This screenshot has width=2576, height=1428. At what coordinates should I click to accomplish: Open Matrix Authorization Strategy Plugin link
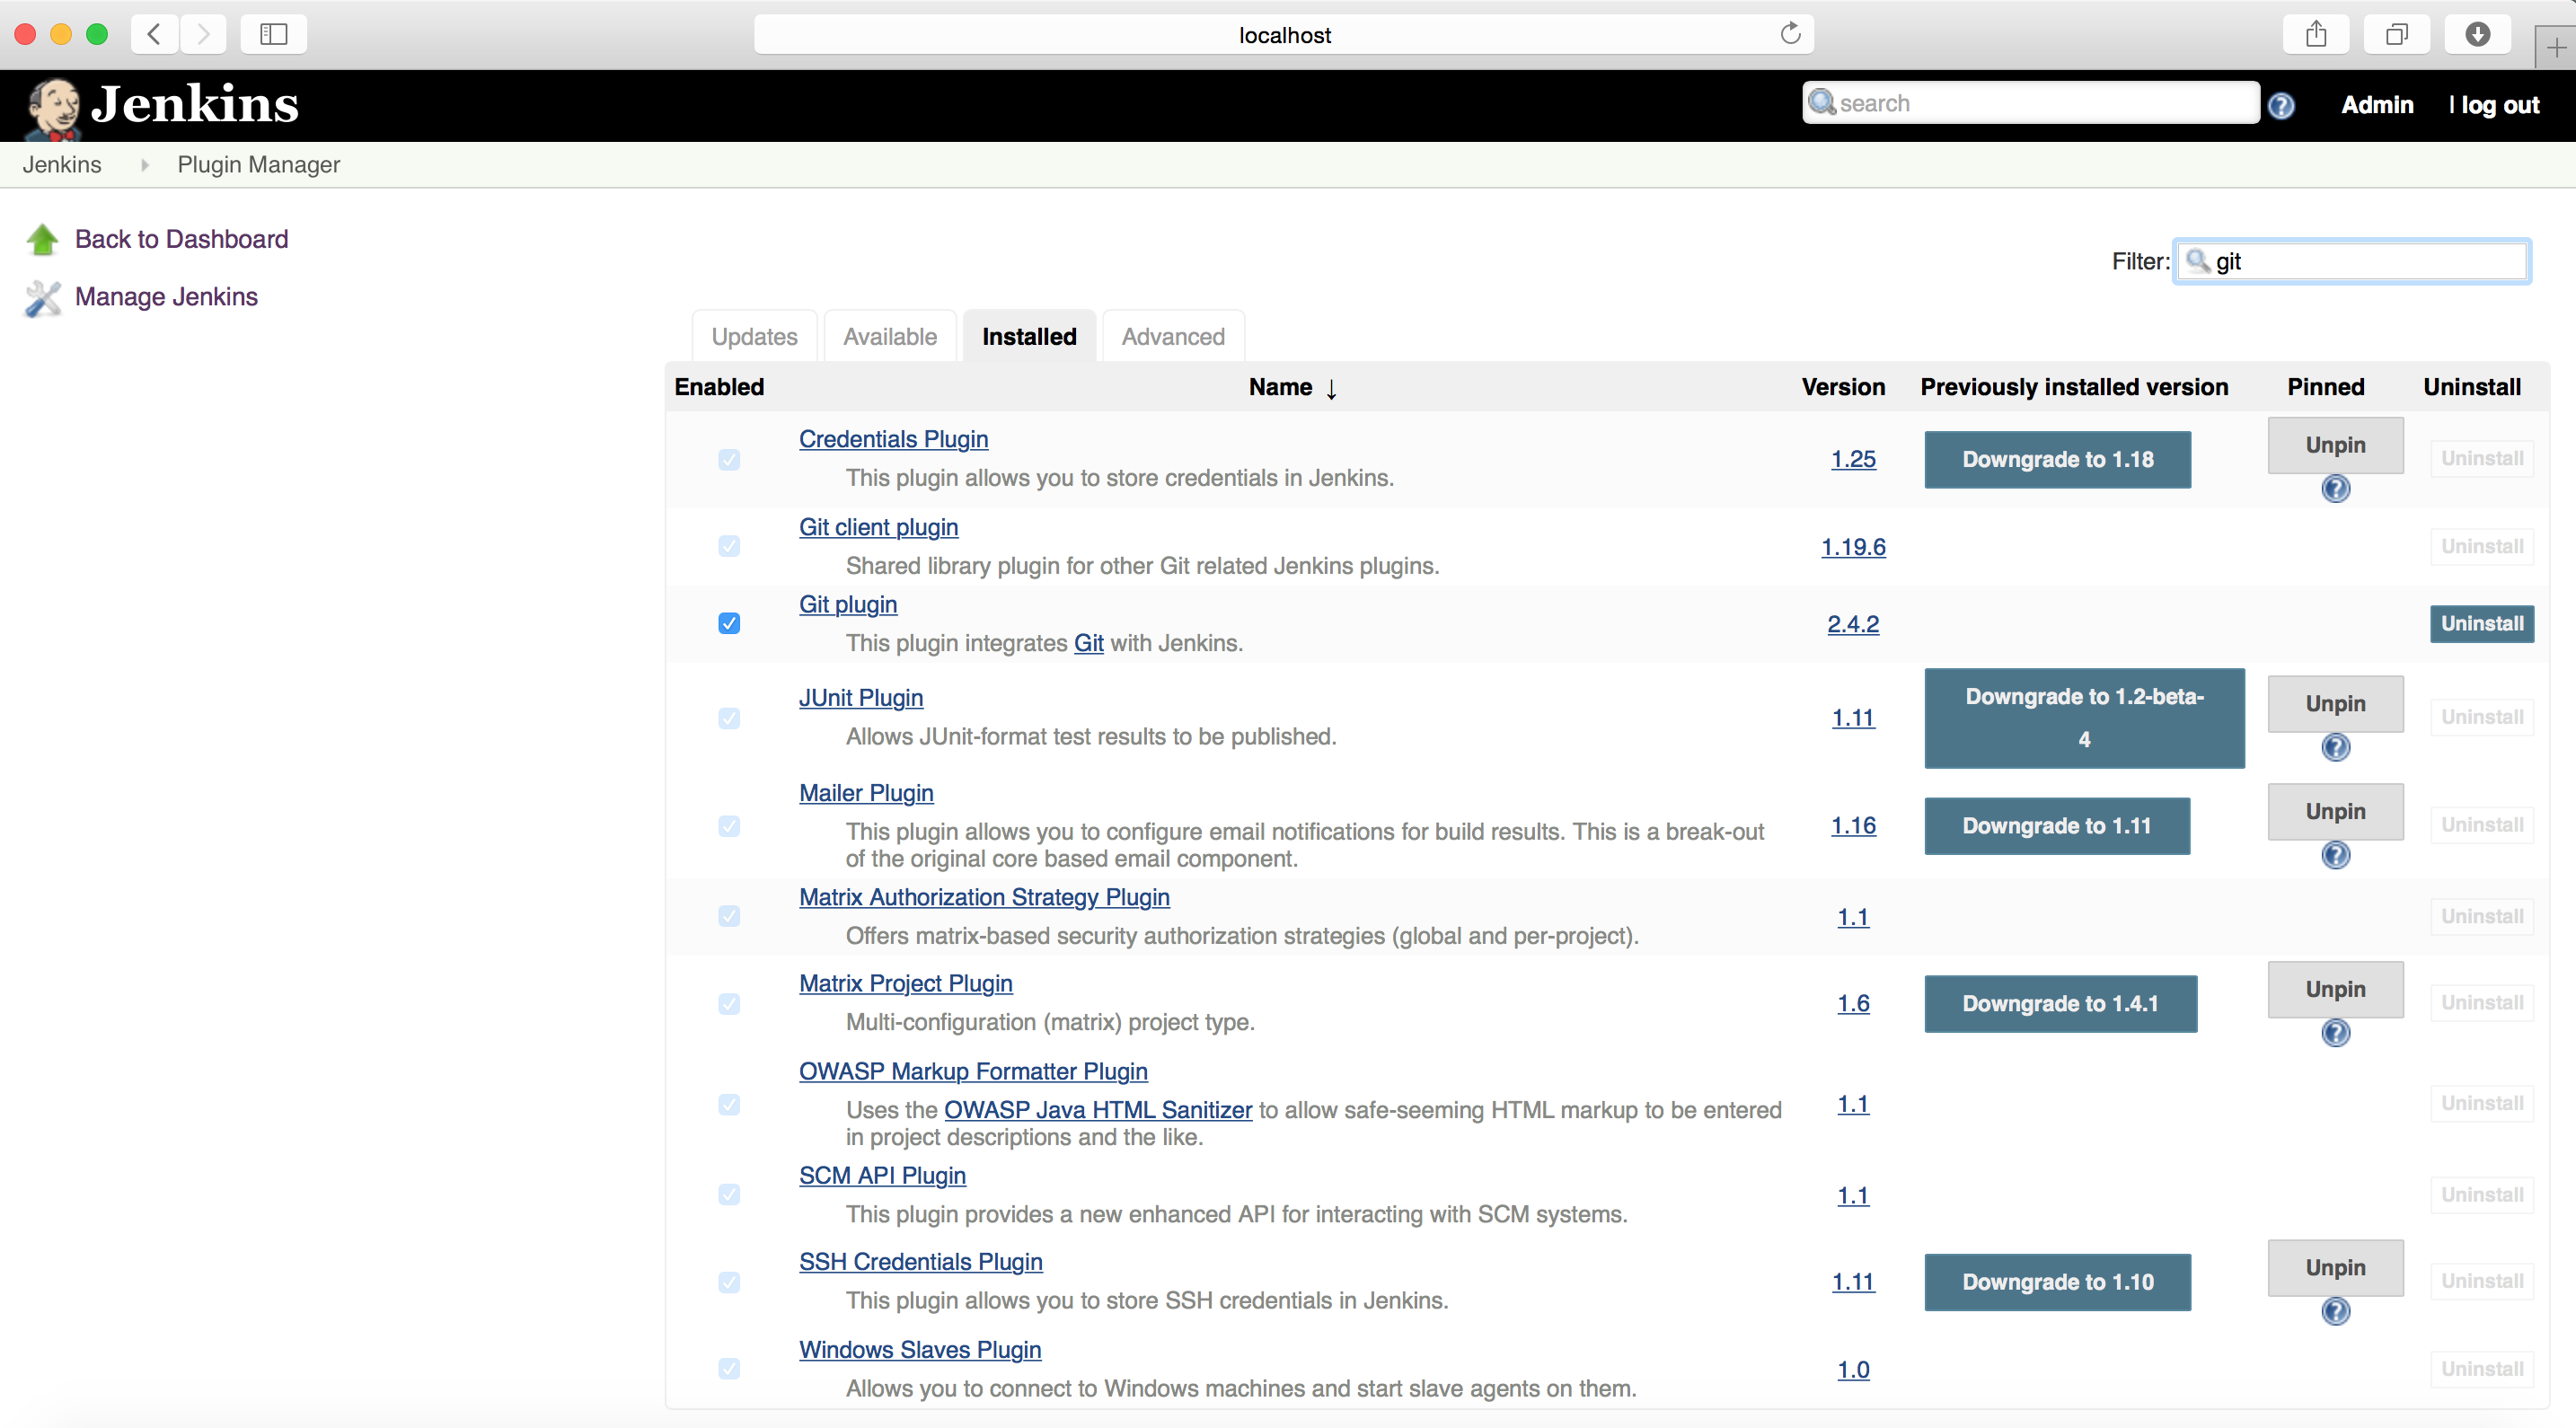[x=984, y=898]
